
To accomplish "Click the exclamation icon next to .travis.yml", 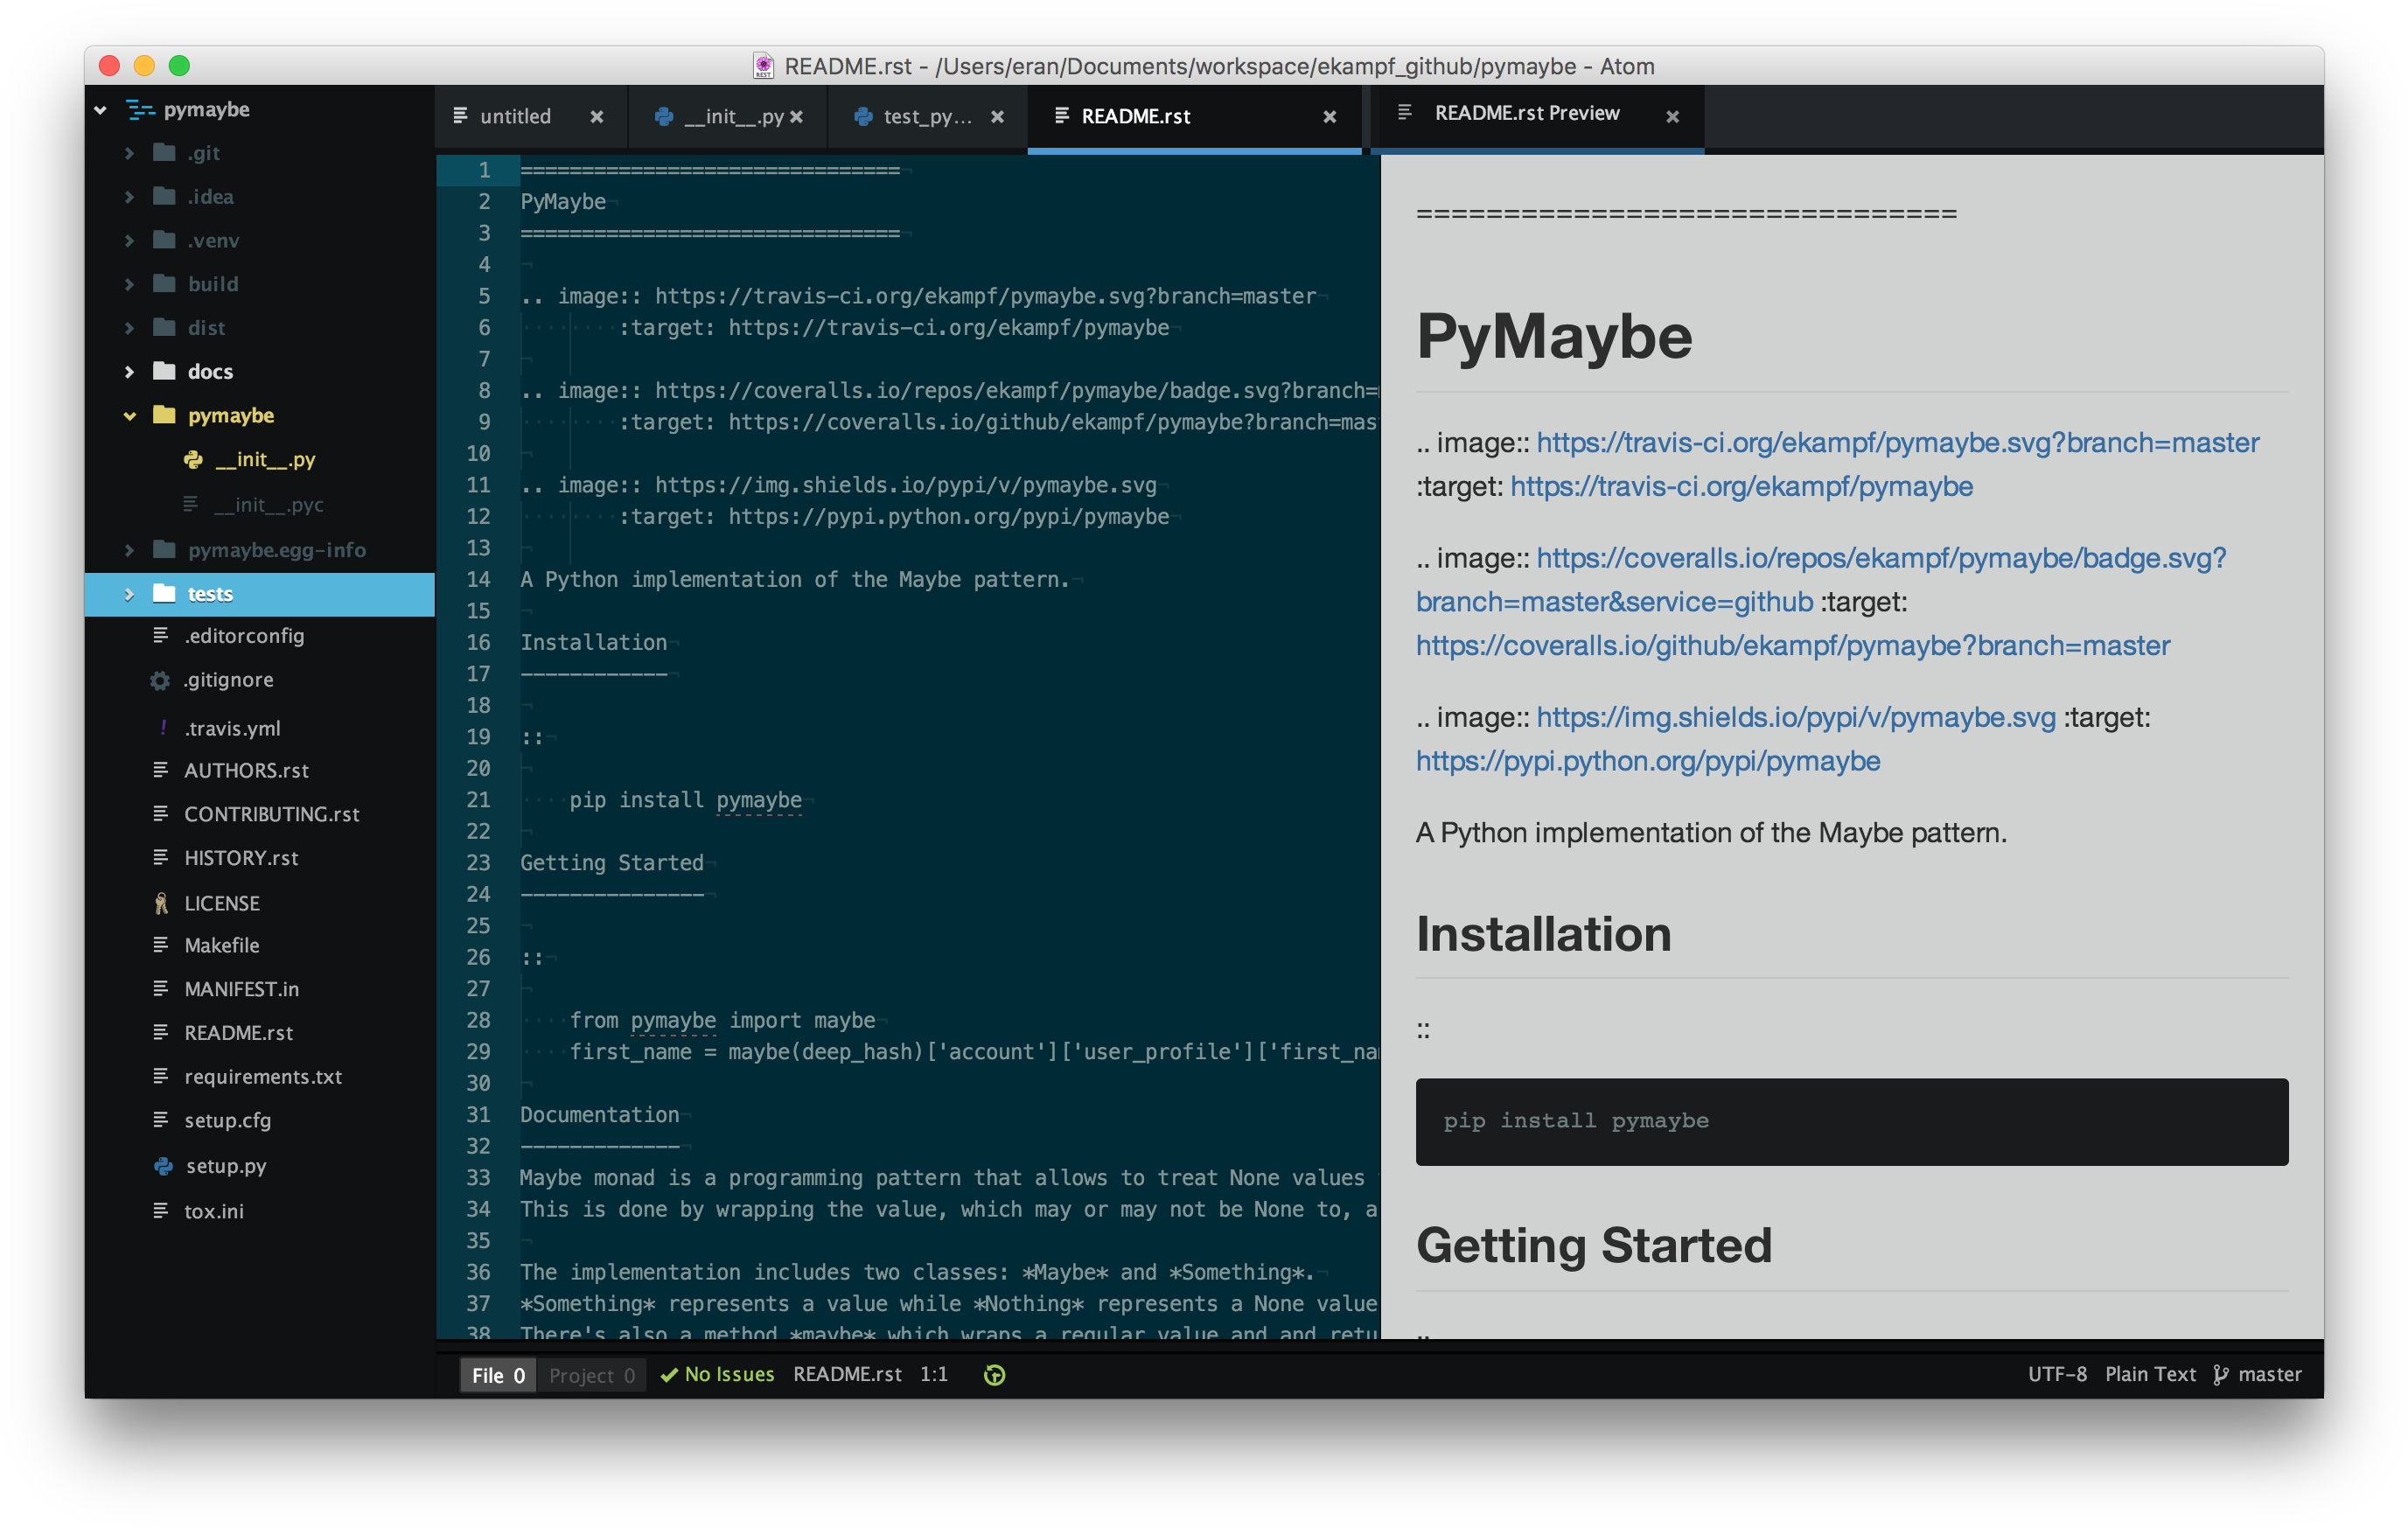I will 163,727.
